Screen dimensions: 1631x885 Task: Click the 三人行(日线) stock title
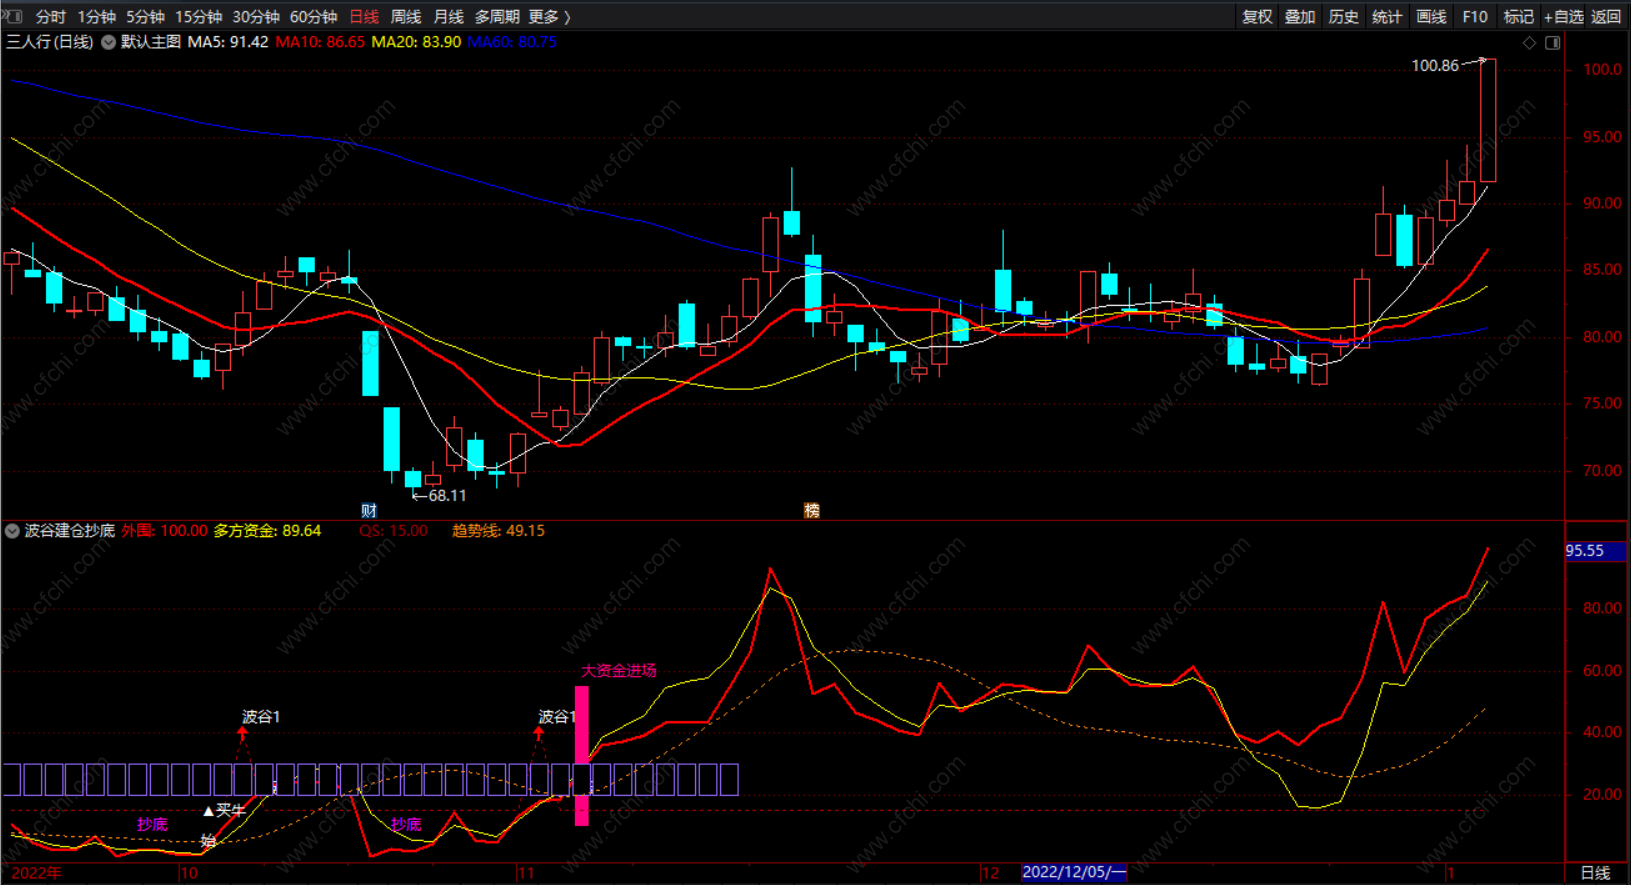click(50, 42)
